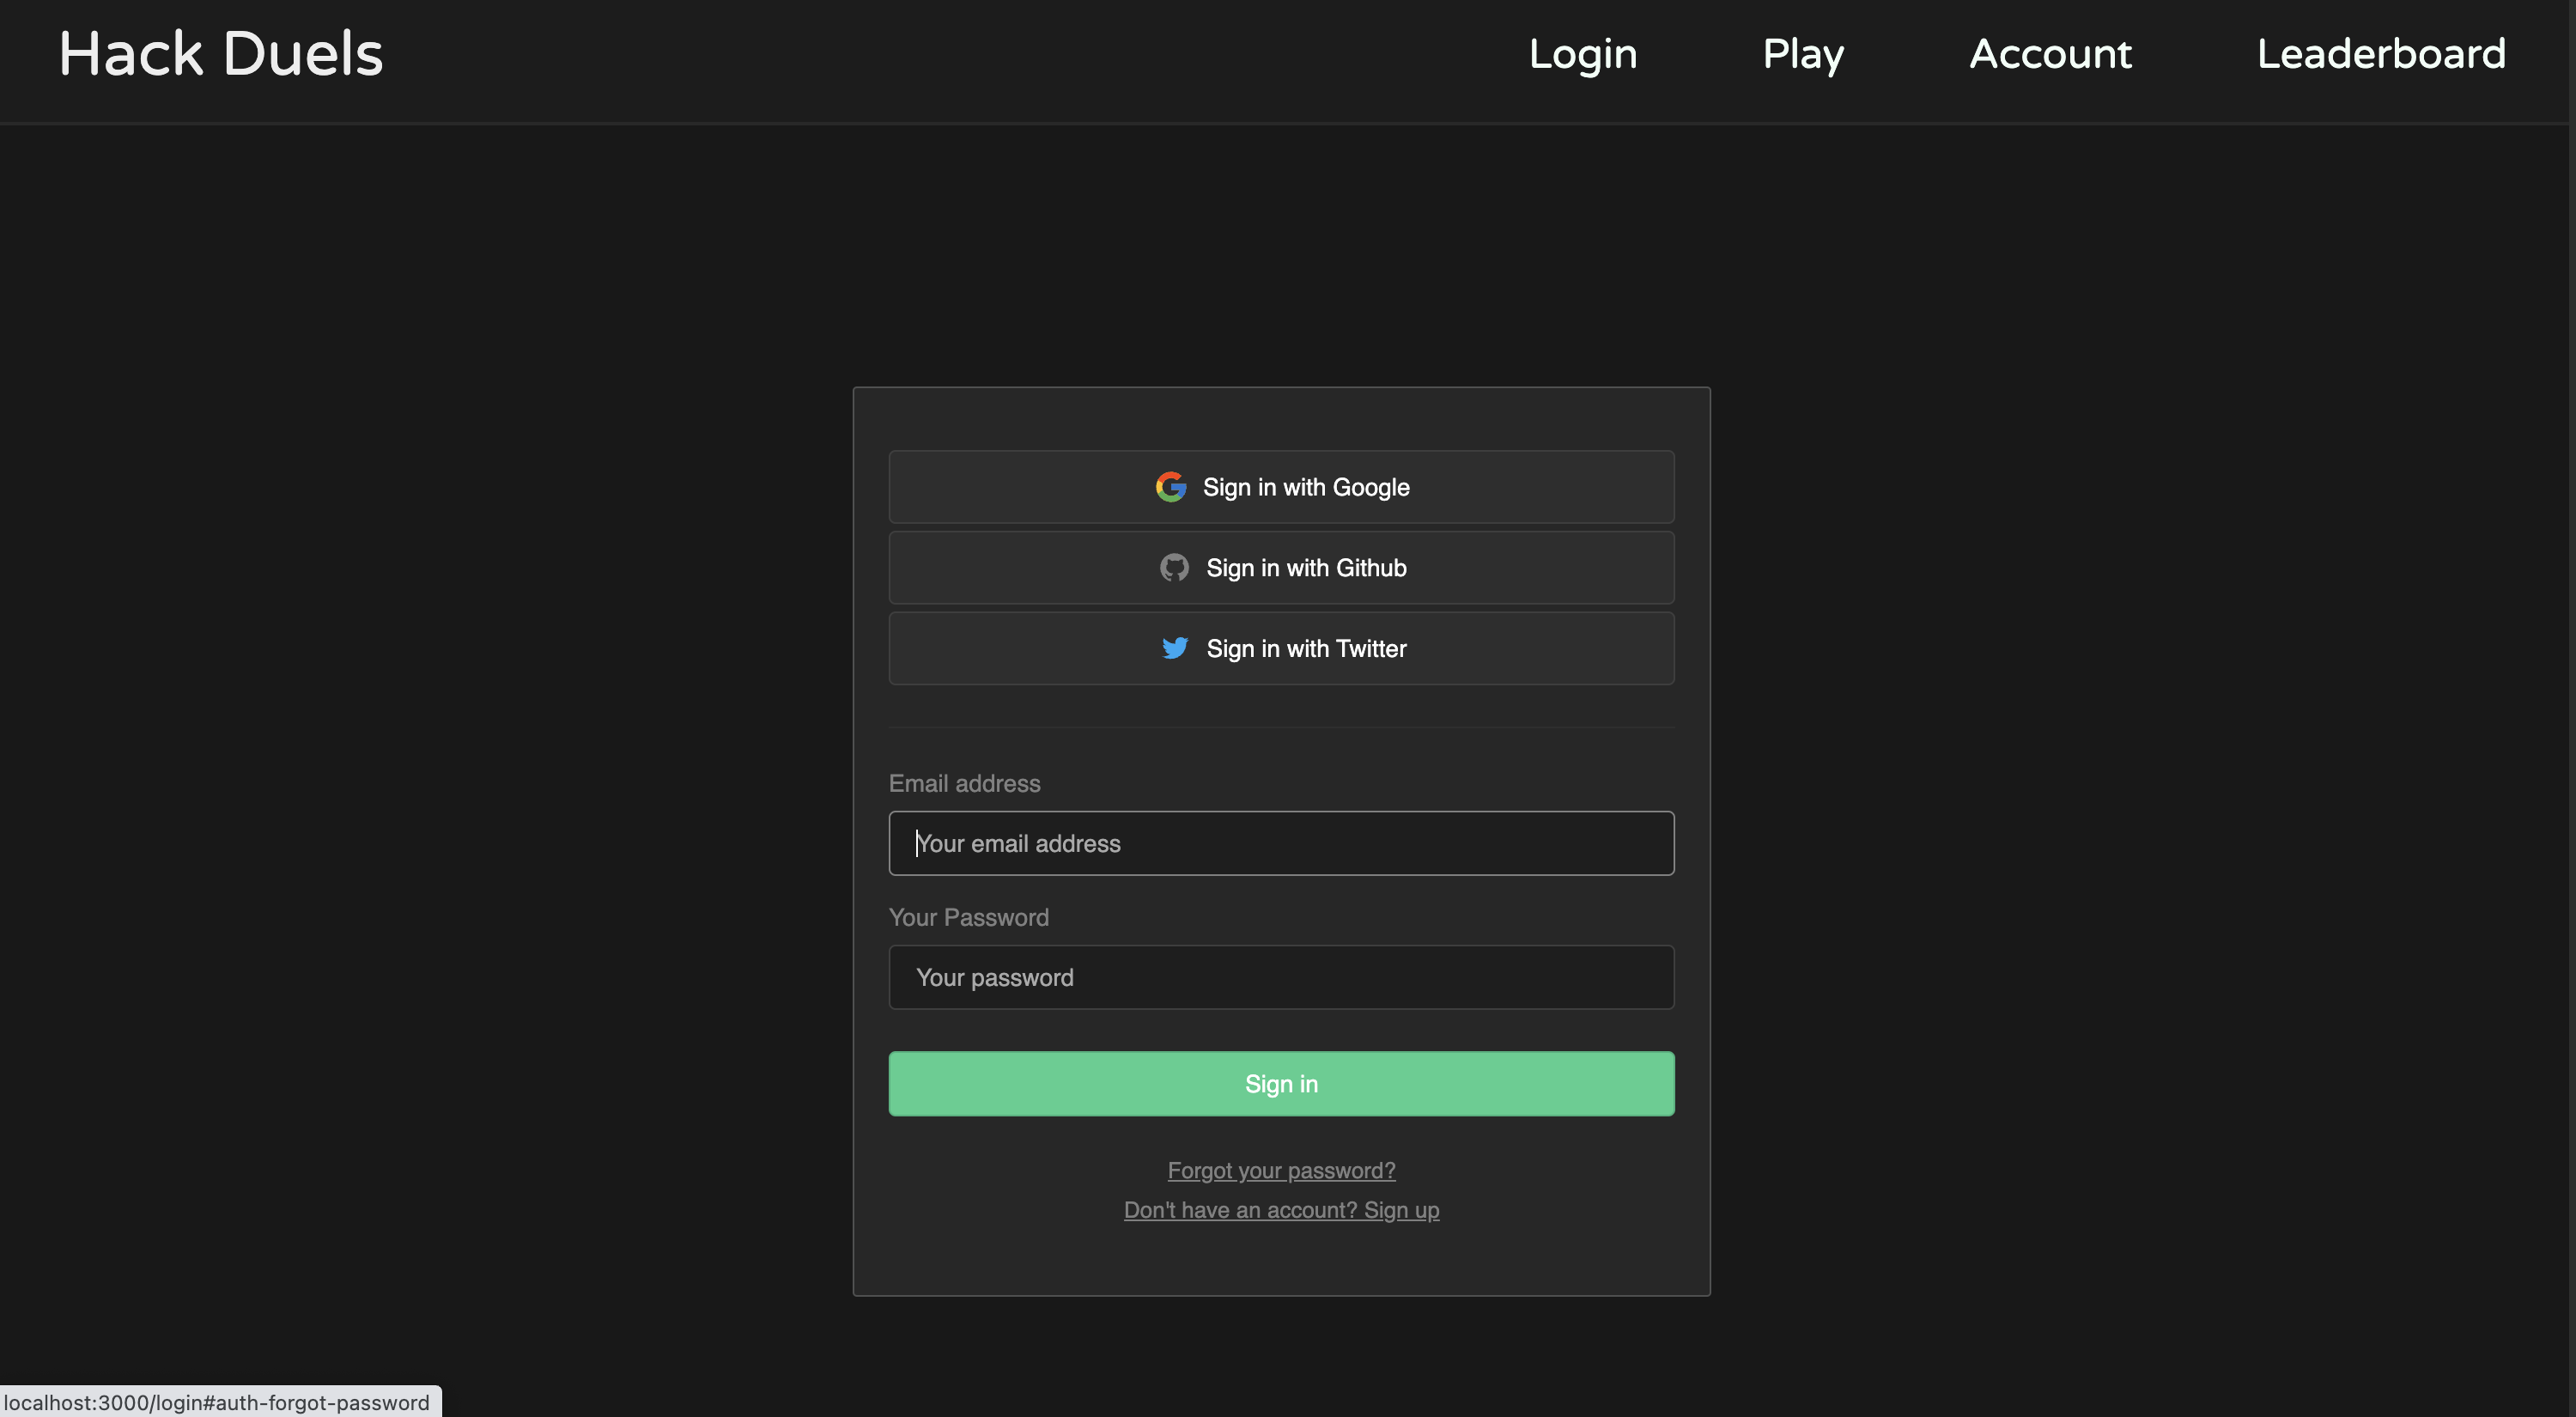Click the Twitter bird icon
The width and height of the screenshot is (2576, 1417).
coord(1175,648)
